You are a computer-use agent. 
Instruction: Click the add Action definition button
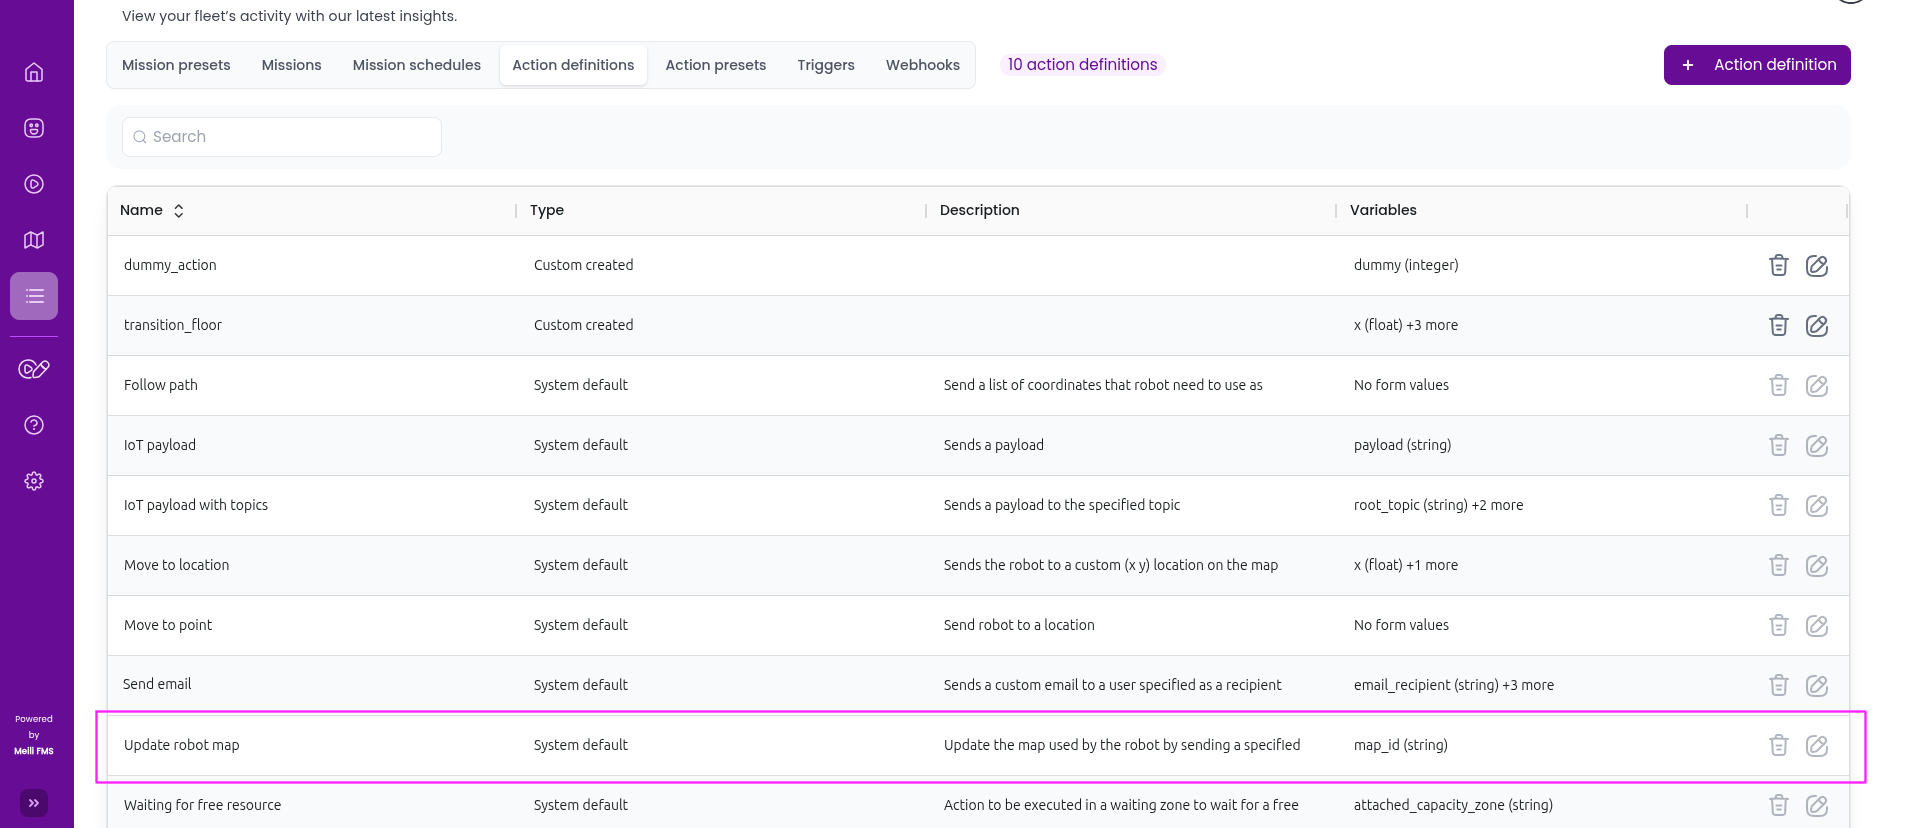pos(1756,65)
